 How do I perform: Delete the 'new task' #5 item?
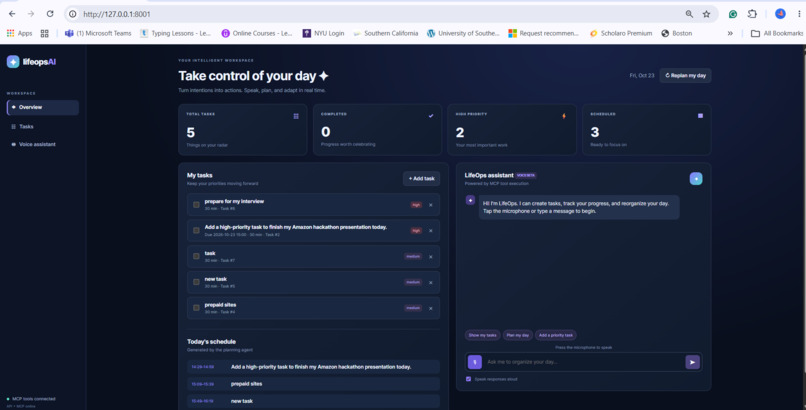[x=431, y=283]
